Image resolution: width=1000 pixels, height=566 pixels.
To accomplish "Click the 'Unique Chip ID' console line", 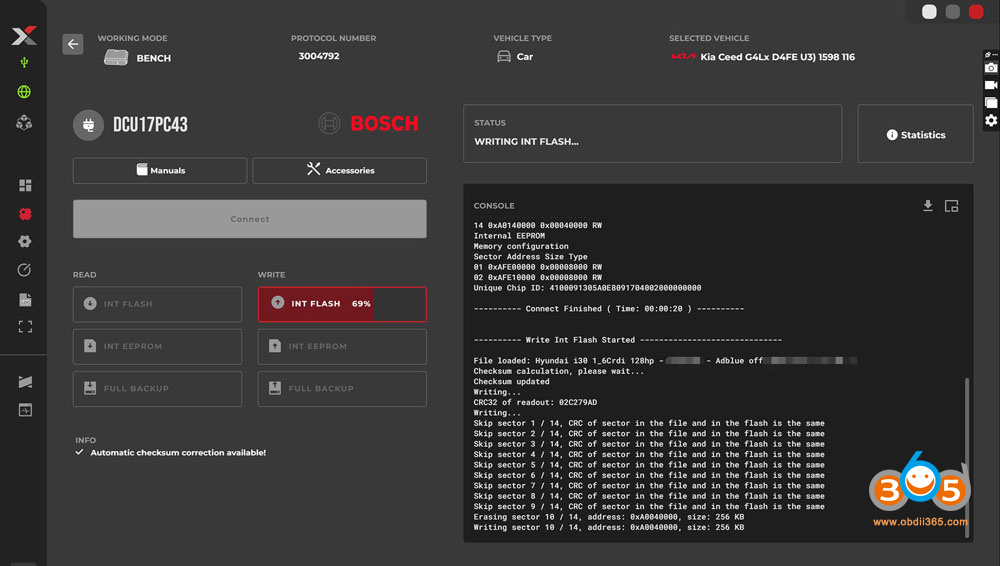I will (587, 288).
